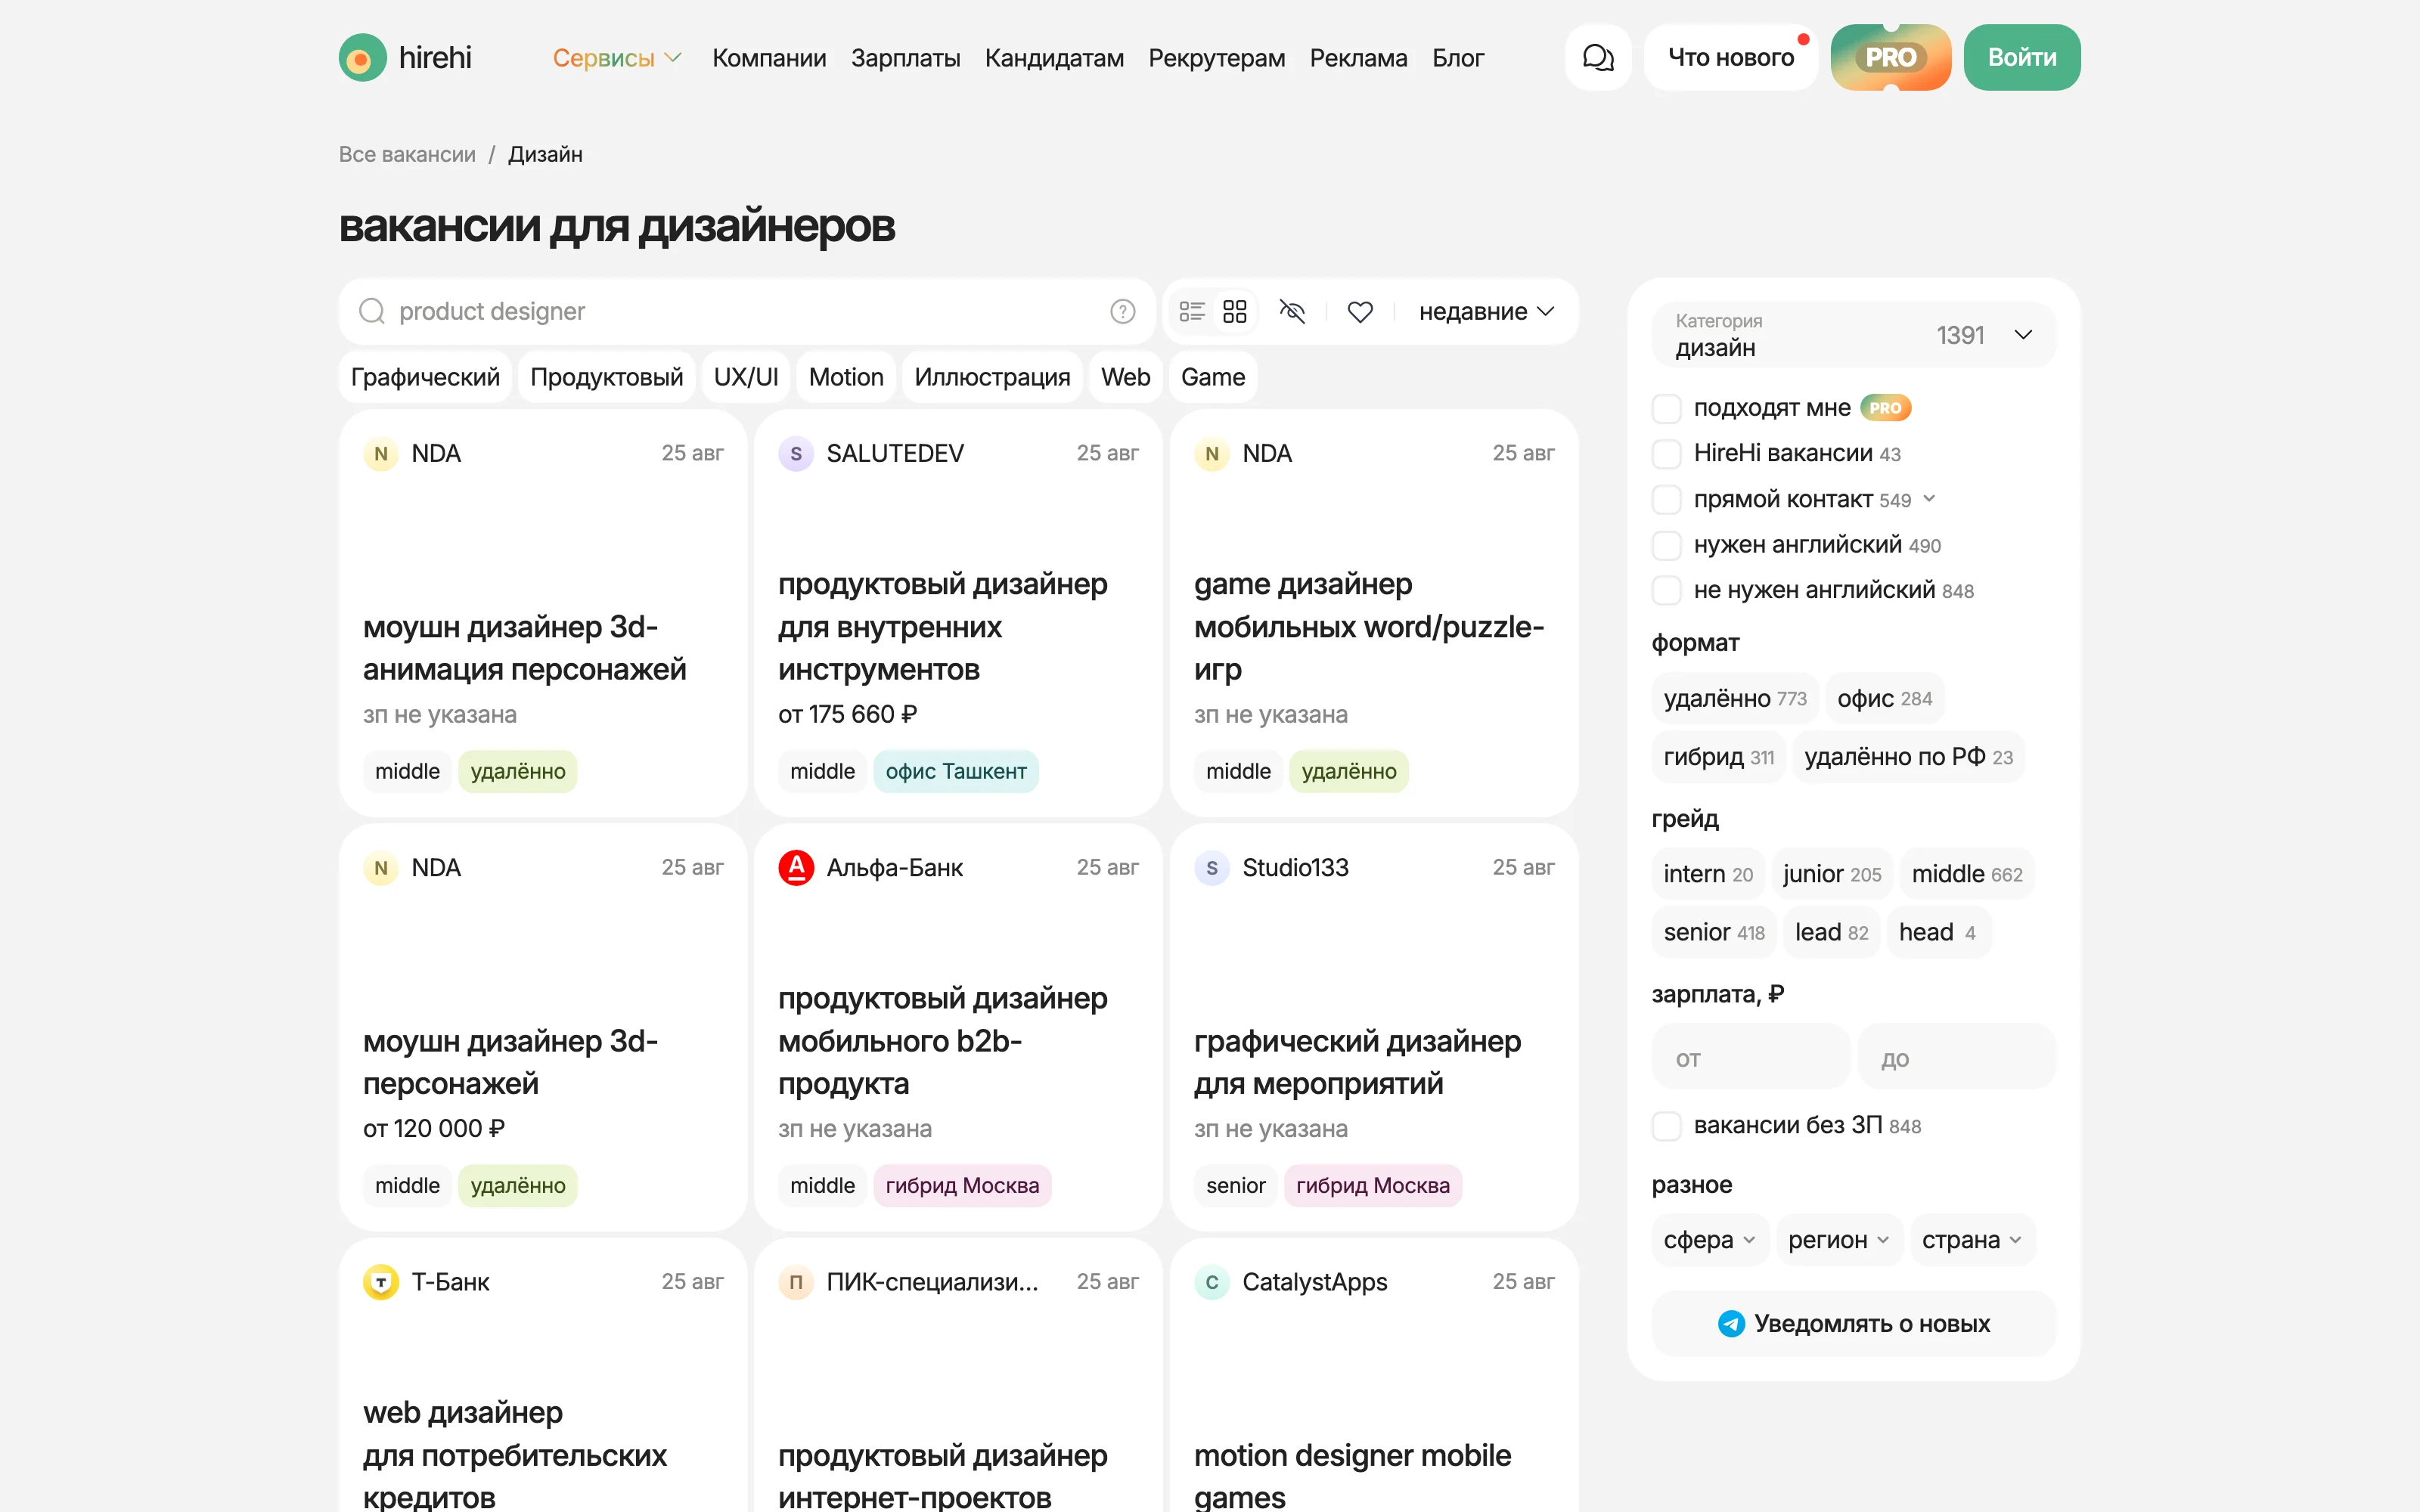Image resolution: width=2420 pixels, height=1512 pixels.
Task: Click the Войти login button
Action: [x=2021, y=58]
